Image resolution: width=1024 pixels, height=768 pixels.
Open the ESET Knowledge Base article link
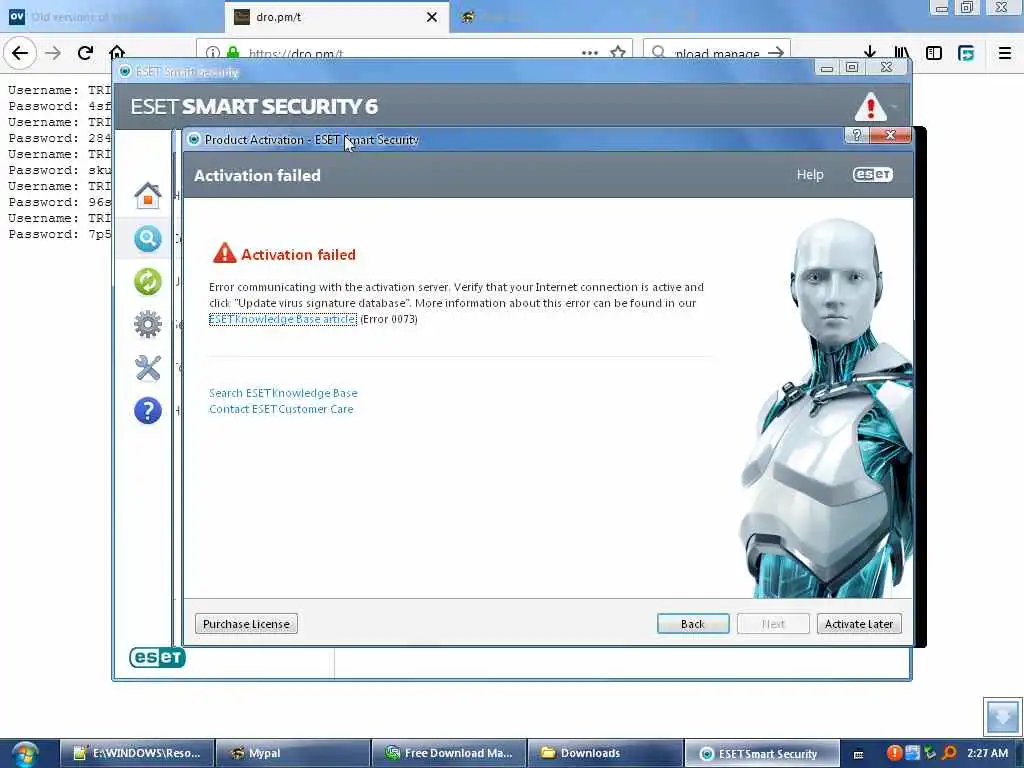[283, 319]
